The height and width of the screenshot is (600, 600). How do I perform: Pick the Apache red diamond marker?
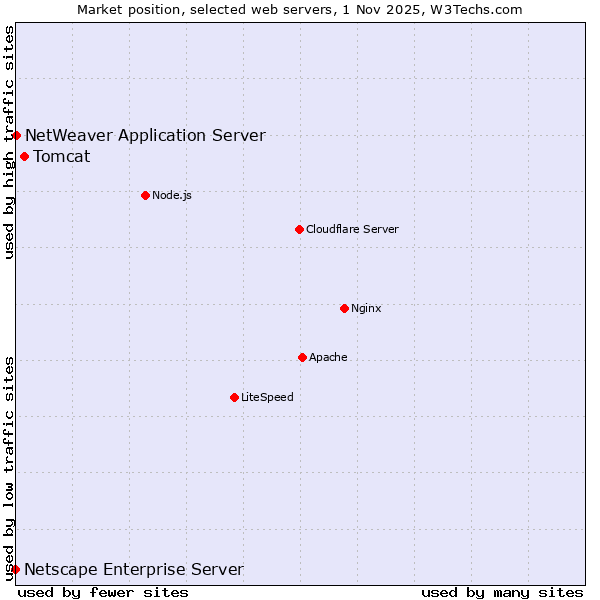point(302,357)
